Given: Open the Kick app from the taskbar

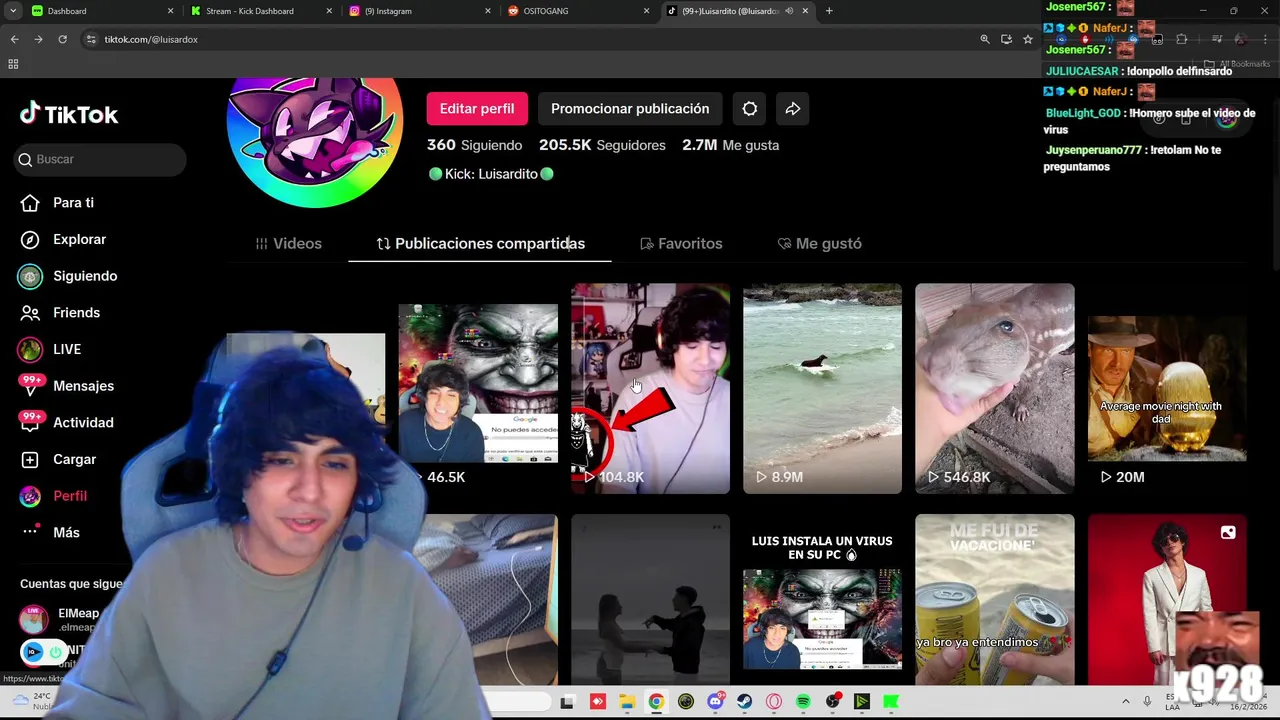Looking at the screenshot, I should point(891,702).
